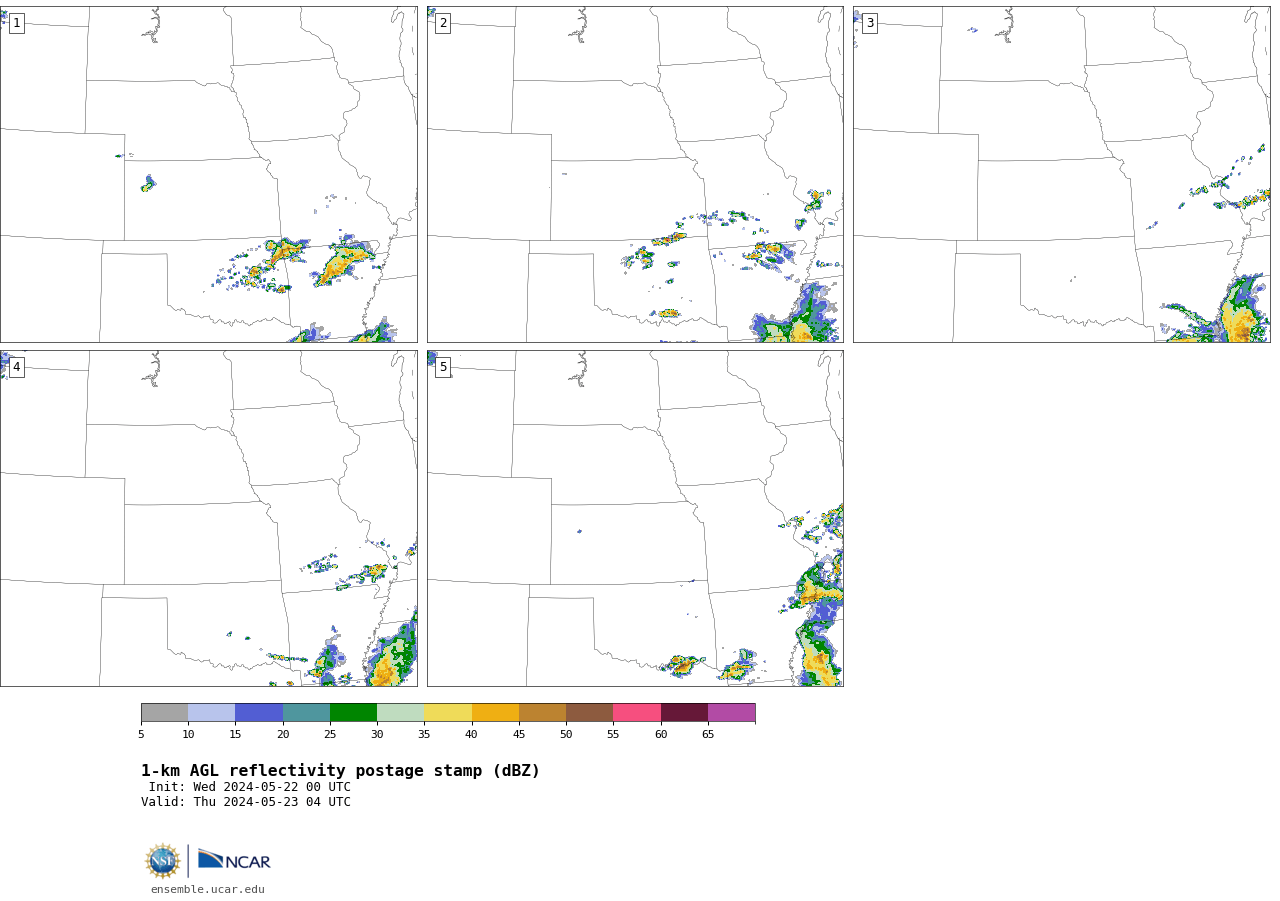Click the pale green 30-35 dBZ swatch
Screen dimensions: 1280x901
[x=400, y=712]
